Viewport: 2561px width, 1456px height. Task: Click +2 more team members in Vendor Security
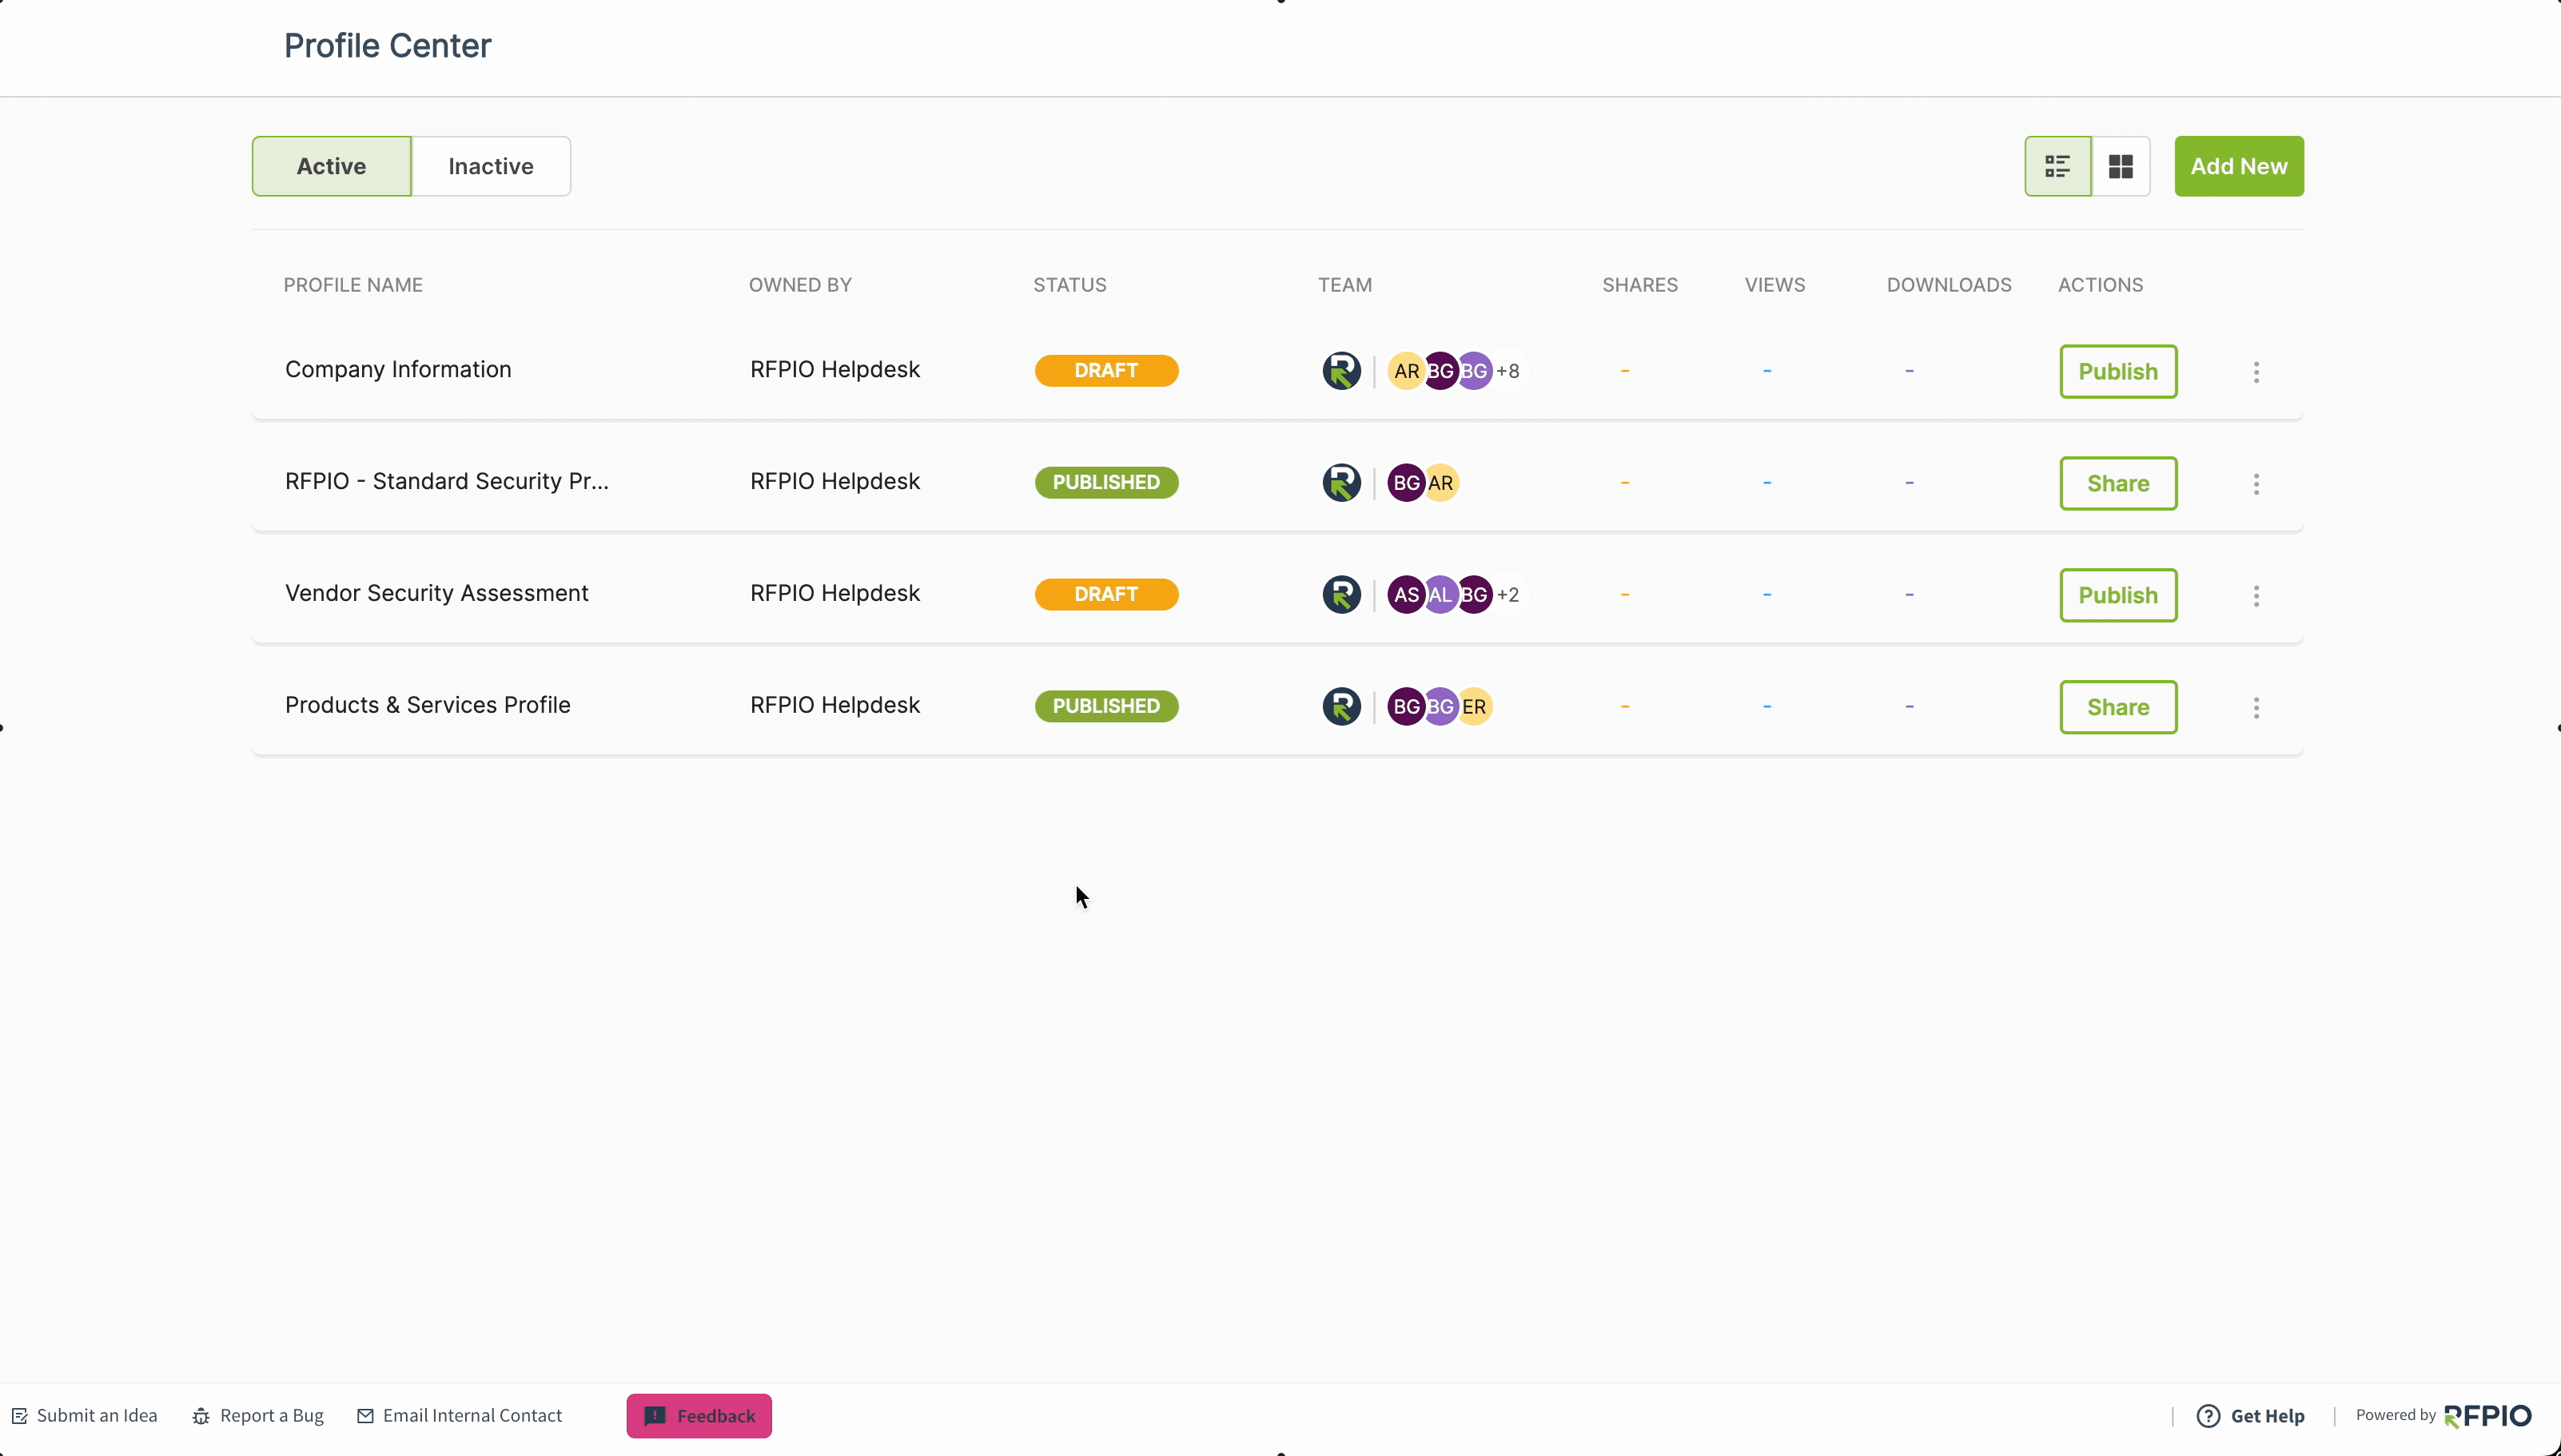[1508, 595]
